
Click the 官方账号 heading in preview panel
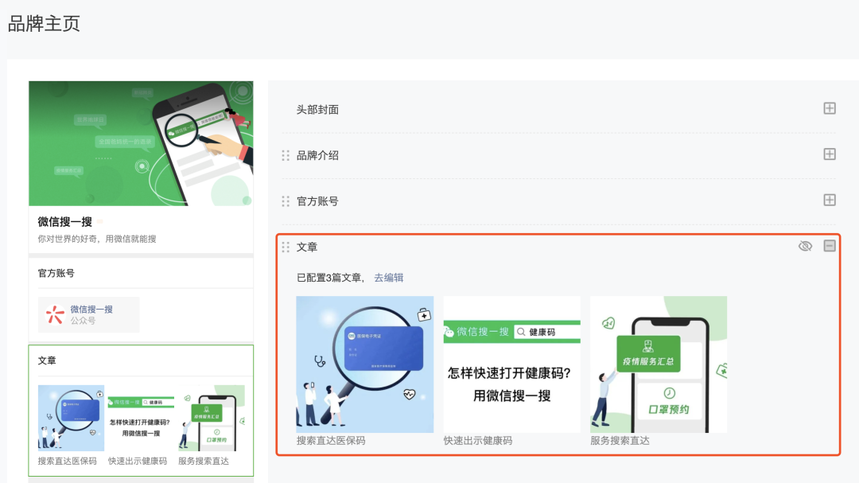(56, 273)
